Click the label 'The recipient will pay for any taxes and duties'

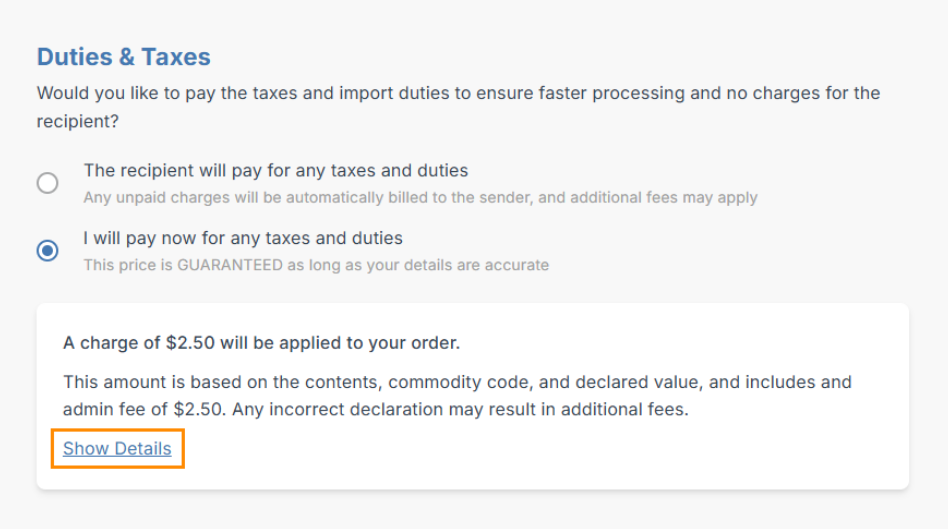276,171
